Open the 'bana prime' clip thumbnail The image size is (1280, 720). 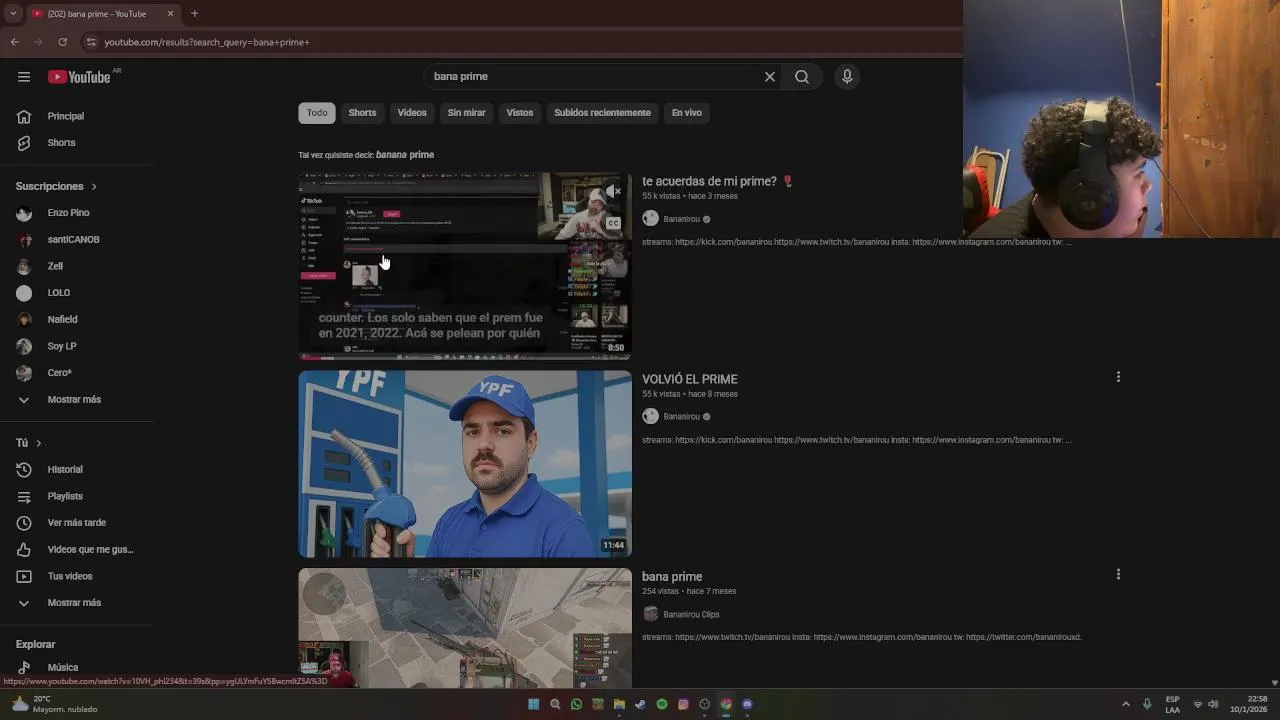[x=465, y=627]
